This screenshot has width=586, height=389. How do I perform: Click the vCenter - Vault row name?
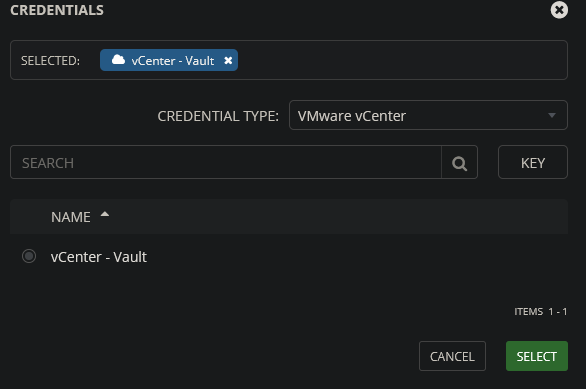tap(99, 257)
